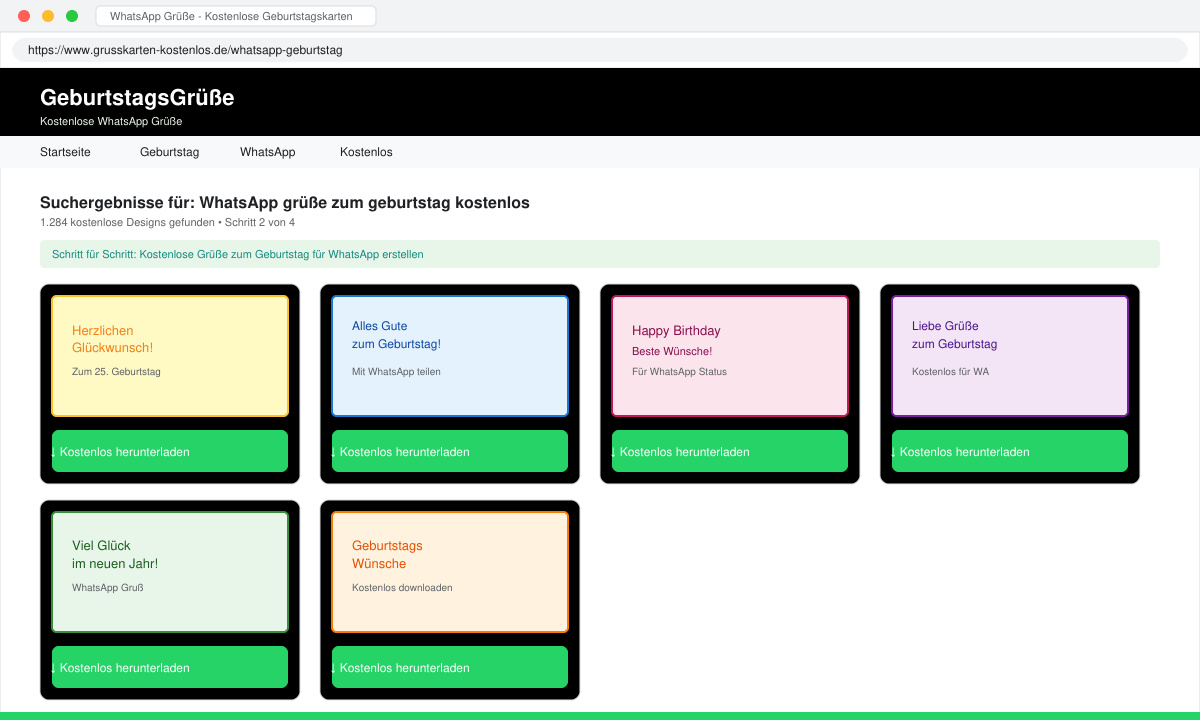This screenshot has width=1200, height=720.
Task: Click the 'Für WhatsApp Status' card caption
Action: coord(679,371)
